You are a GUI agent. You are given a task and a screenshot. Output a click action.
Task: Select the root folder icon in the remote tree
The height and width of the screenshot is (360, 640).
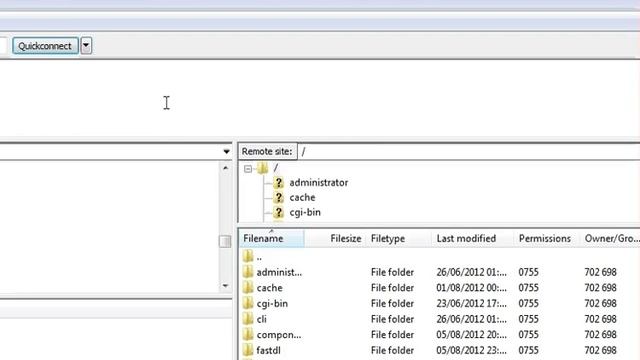click(x=262, y=168)
